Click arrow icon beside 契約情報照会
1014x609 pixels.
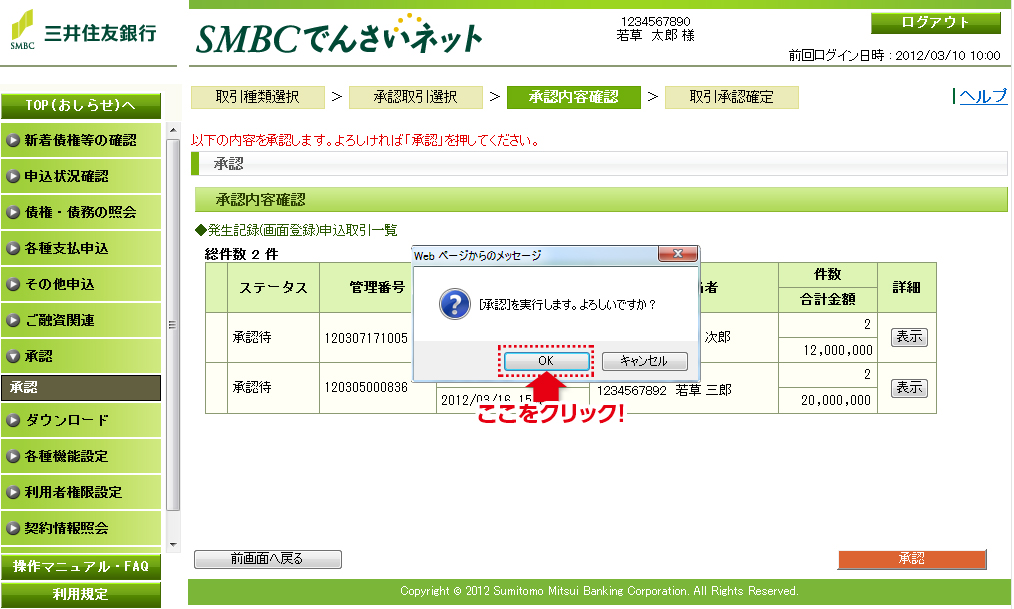(x=13, y=528)
